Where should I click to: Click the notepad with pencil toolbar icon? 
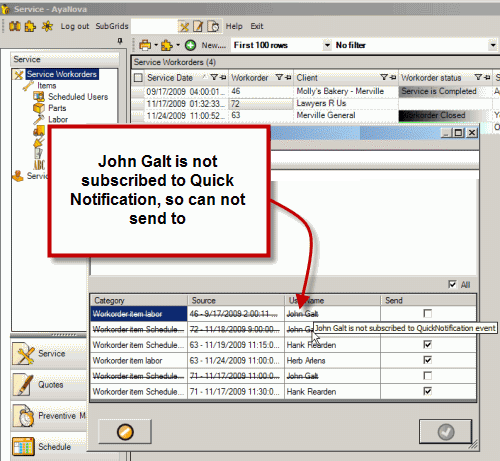coord(198,26)
